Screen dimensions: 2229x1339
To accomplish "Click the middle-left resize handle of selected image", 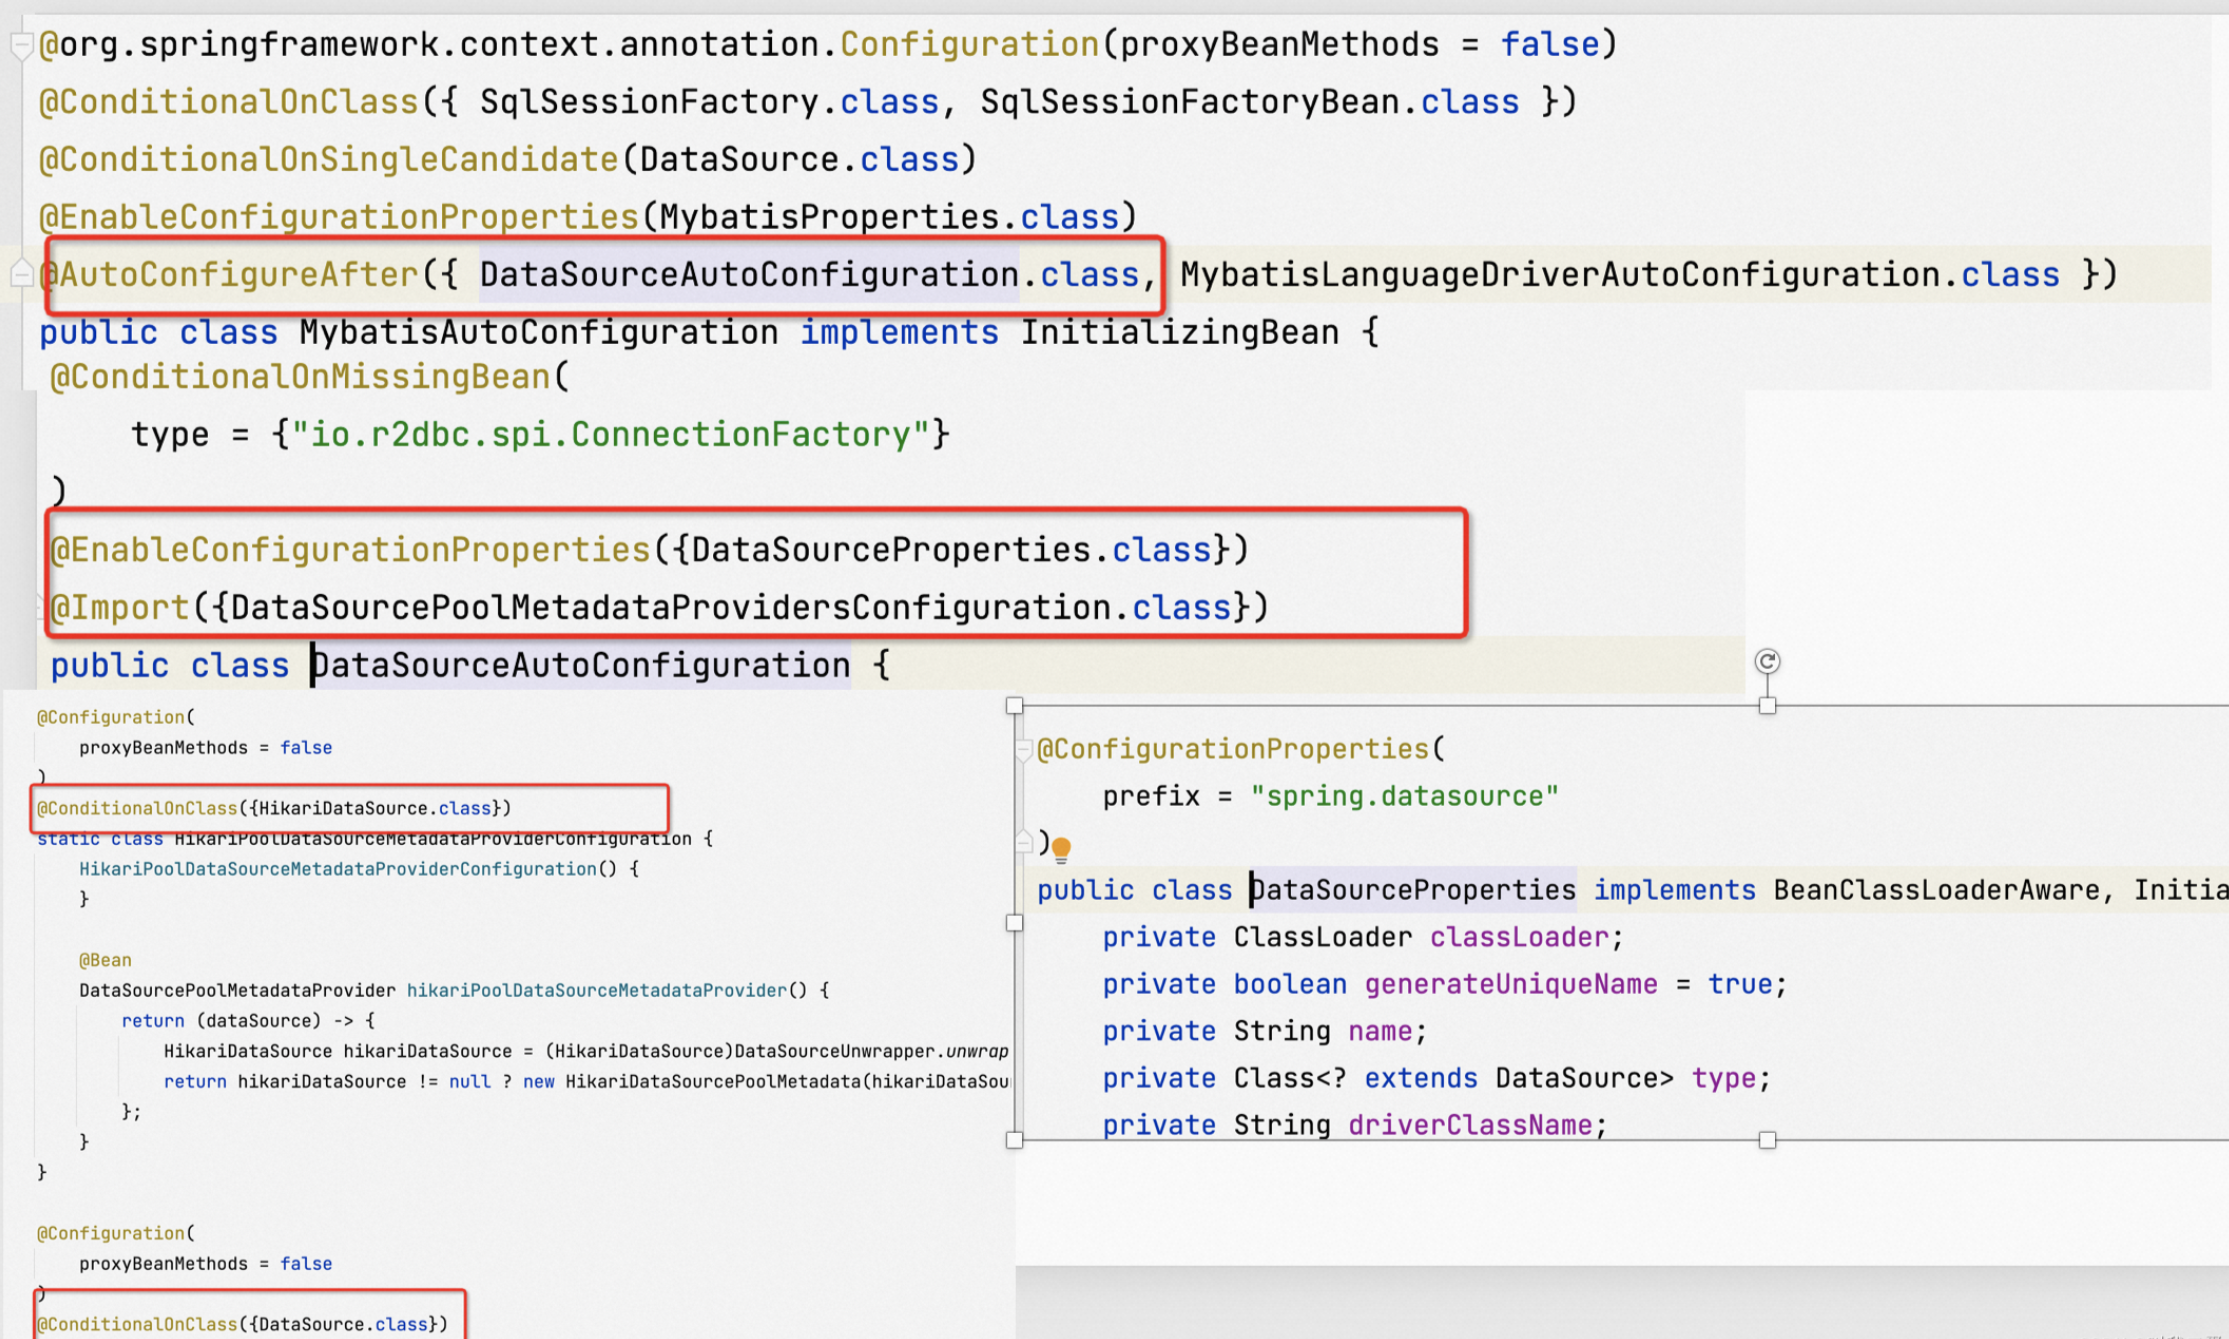I will pyautogui.click(x=1014, y=922).
